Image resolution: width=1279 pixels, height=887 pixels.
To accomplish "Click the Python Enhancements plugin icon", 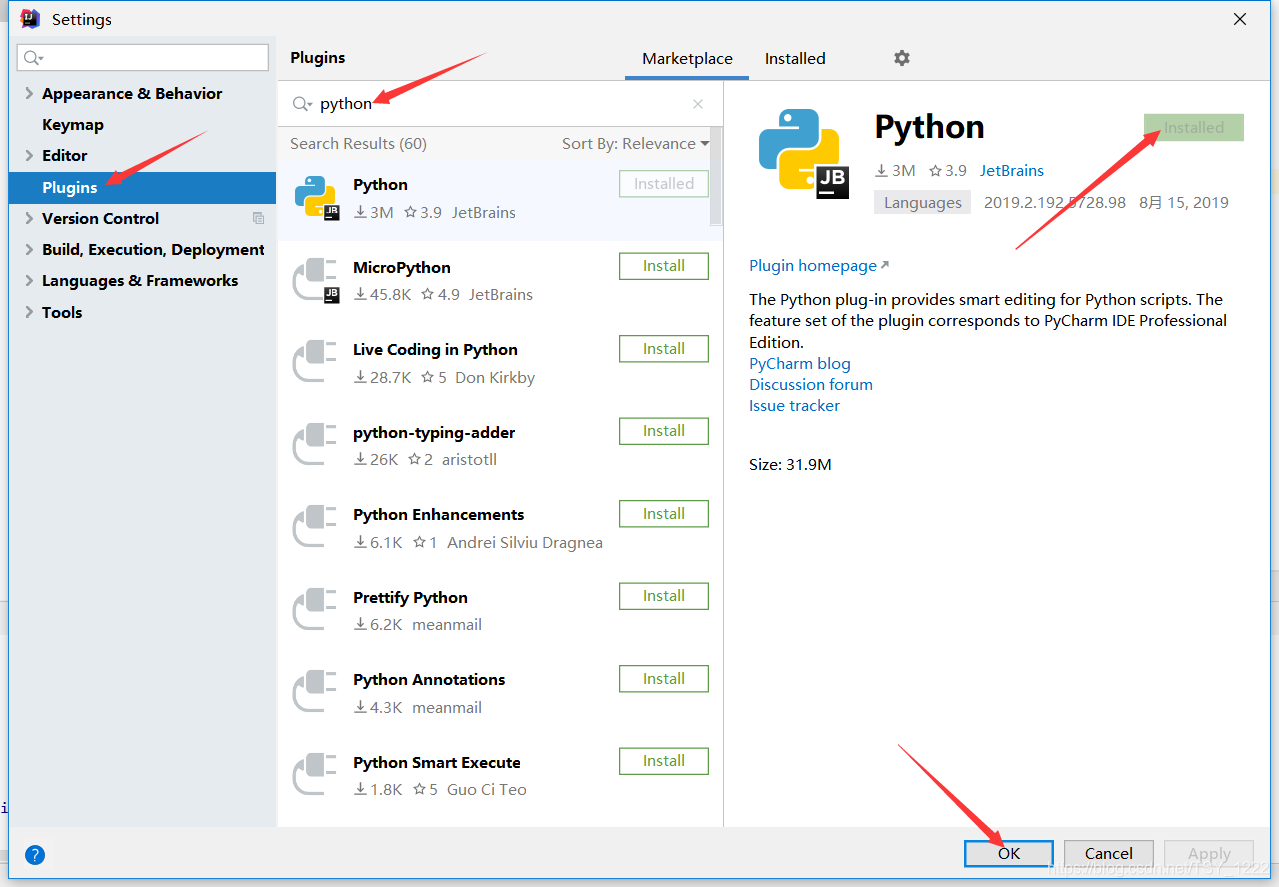I will coord(315,527).
